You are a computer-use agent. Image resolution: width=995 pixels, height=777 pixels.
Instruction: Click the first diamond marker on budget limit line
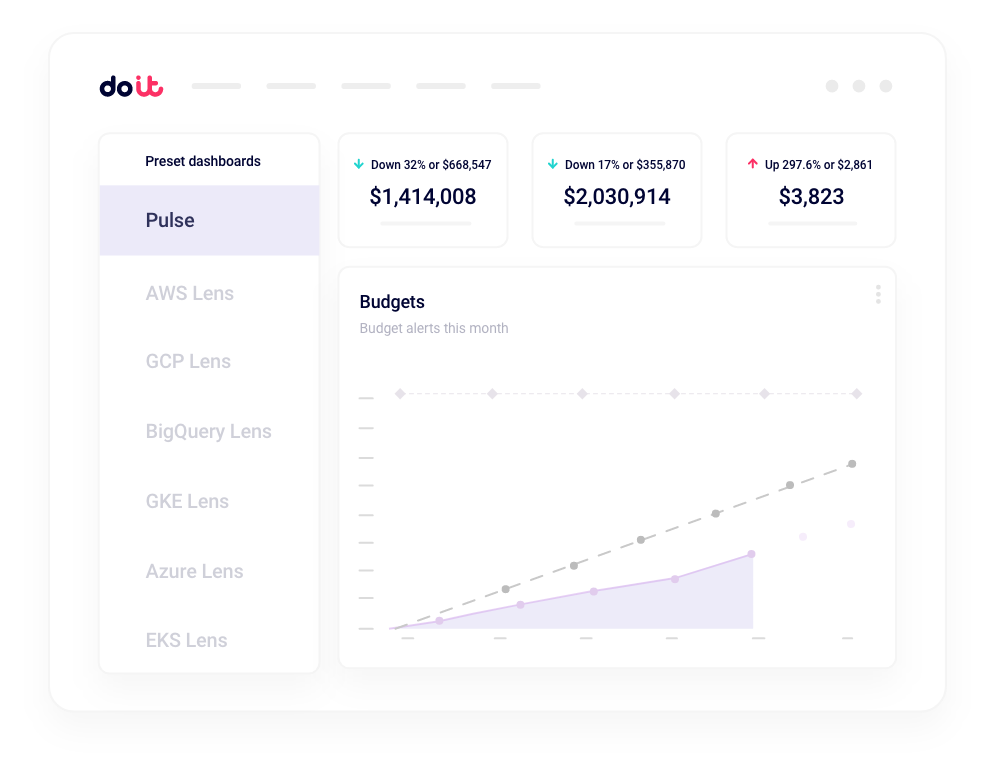click(x=400, y=394)
